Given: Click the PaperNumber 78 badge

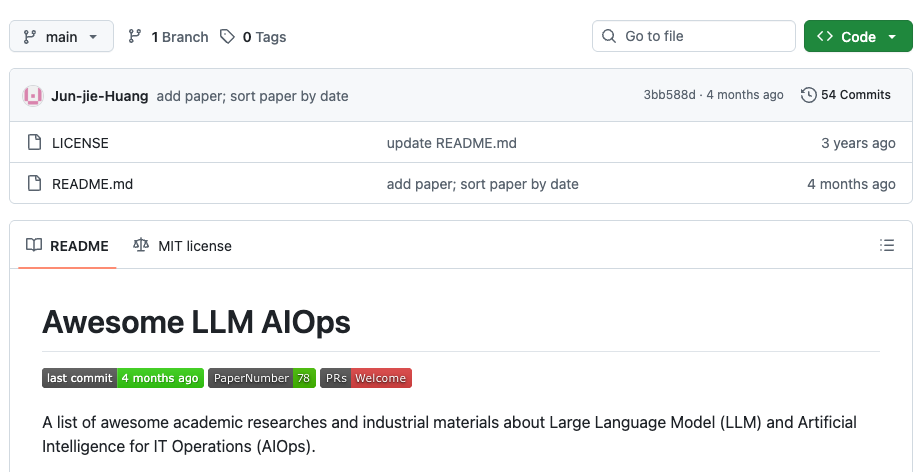Looking at the screenshot, I should [x=262, y=378].
